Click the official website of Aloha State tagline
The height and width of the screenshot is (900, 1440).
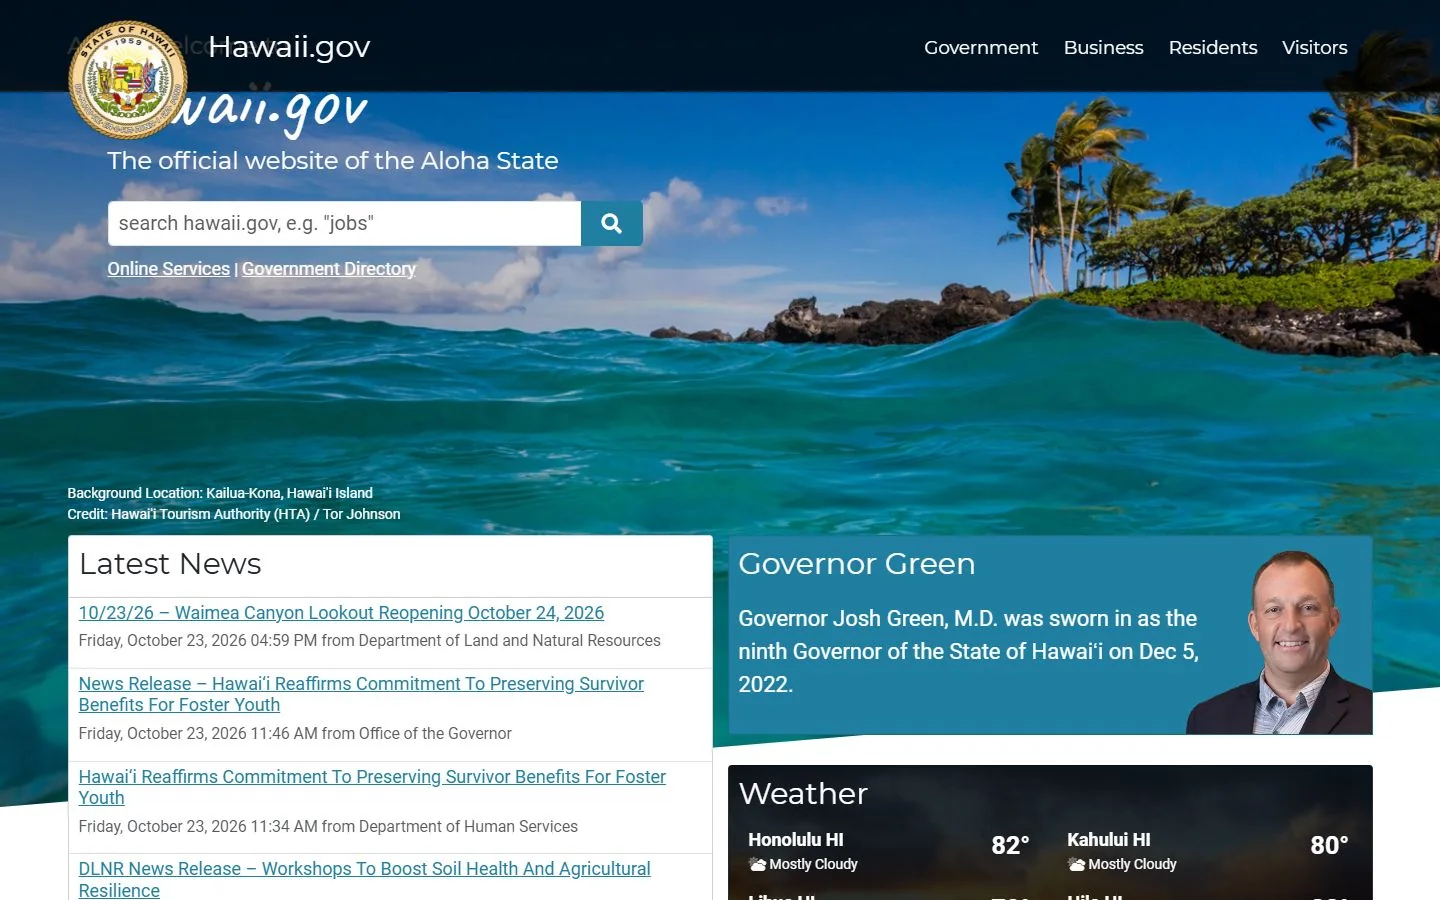333,161
